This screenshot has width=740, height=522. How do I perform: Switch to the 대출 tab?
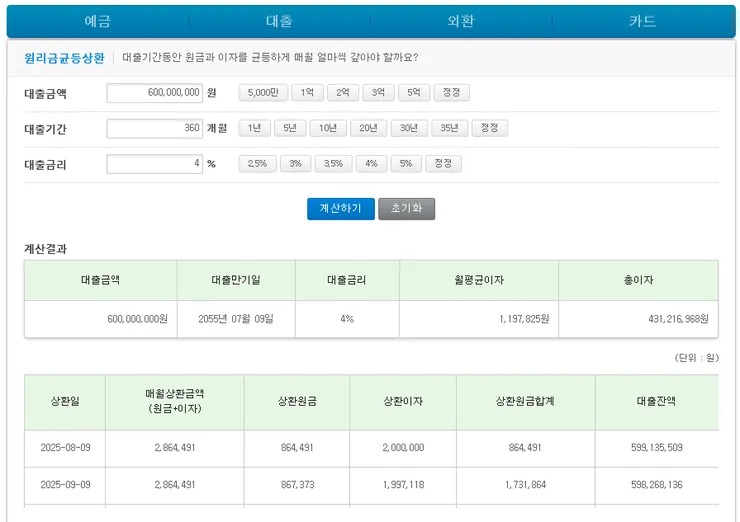click(279, 21)
